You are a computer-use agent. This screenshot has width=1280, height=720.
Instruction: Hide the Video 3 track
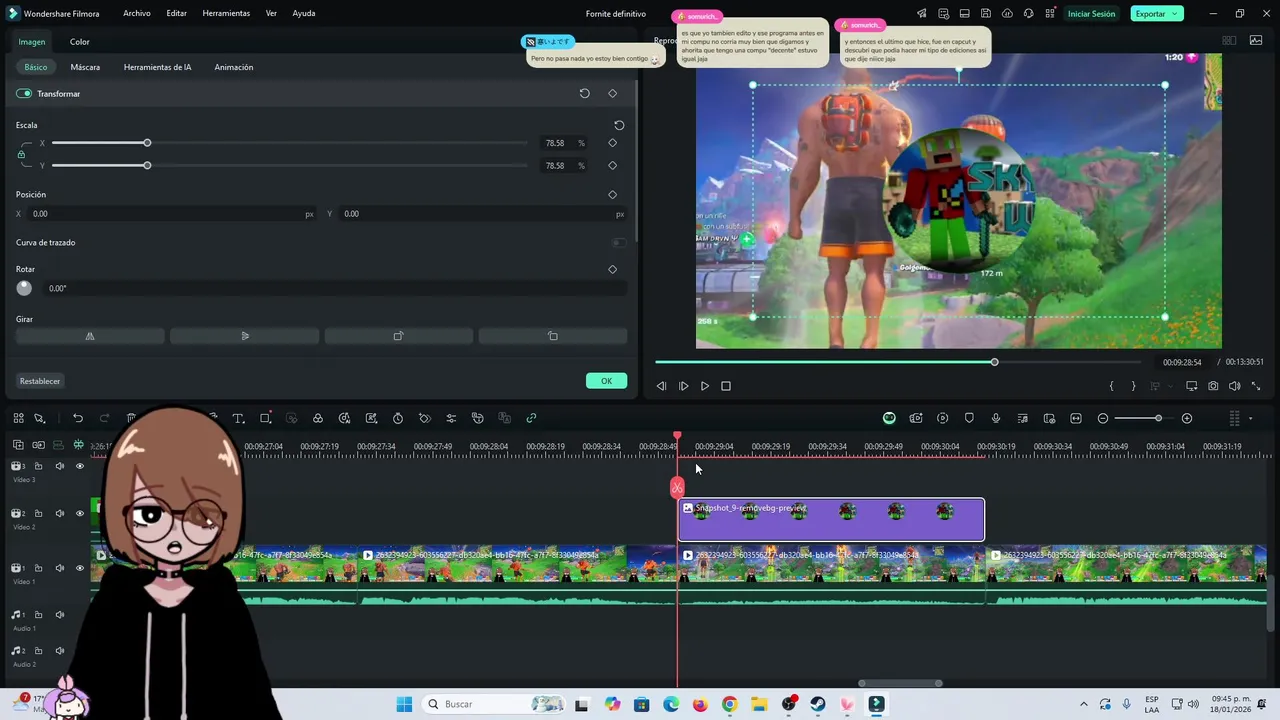(80, 466)
